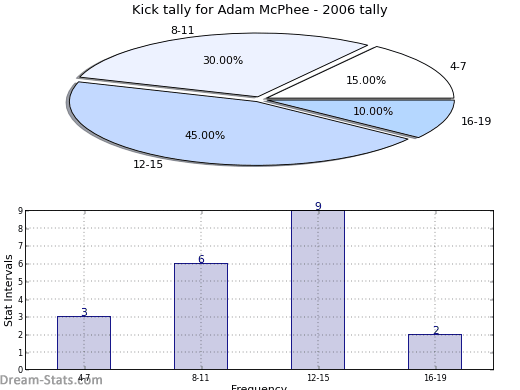The width and height of the screenshot is (520, 390).
Task: Click the 9 value on the y-axis
Action: pos(21,211)
